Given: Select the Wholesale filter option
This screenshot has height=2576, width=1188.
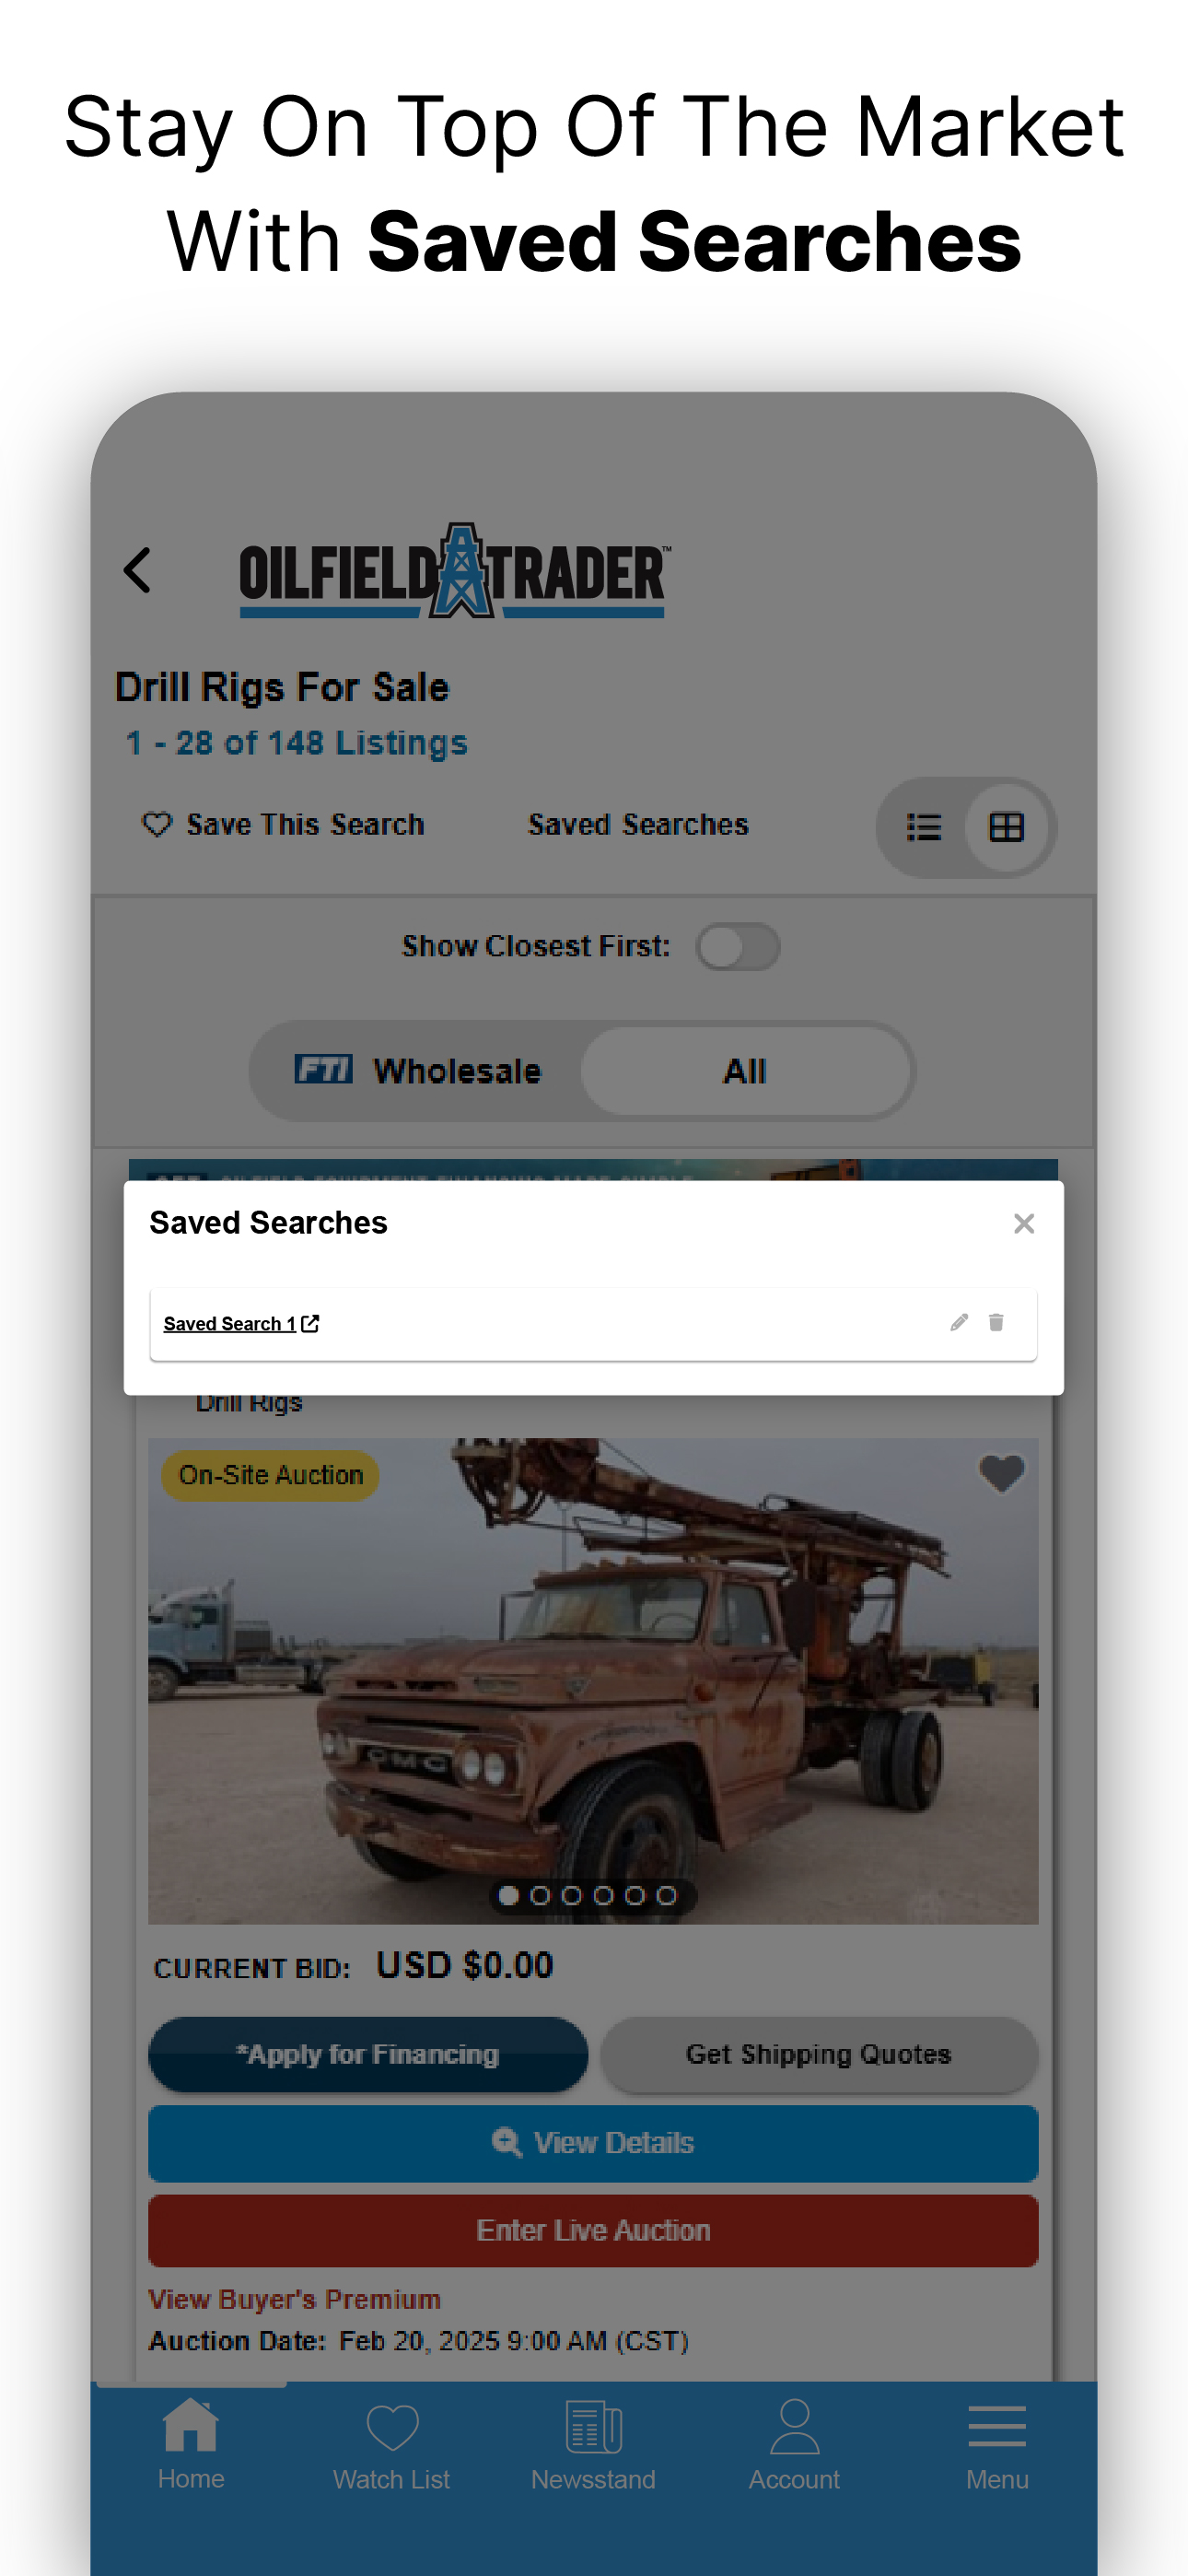Looking at the screenshot, I should pos(418,1071).
